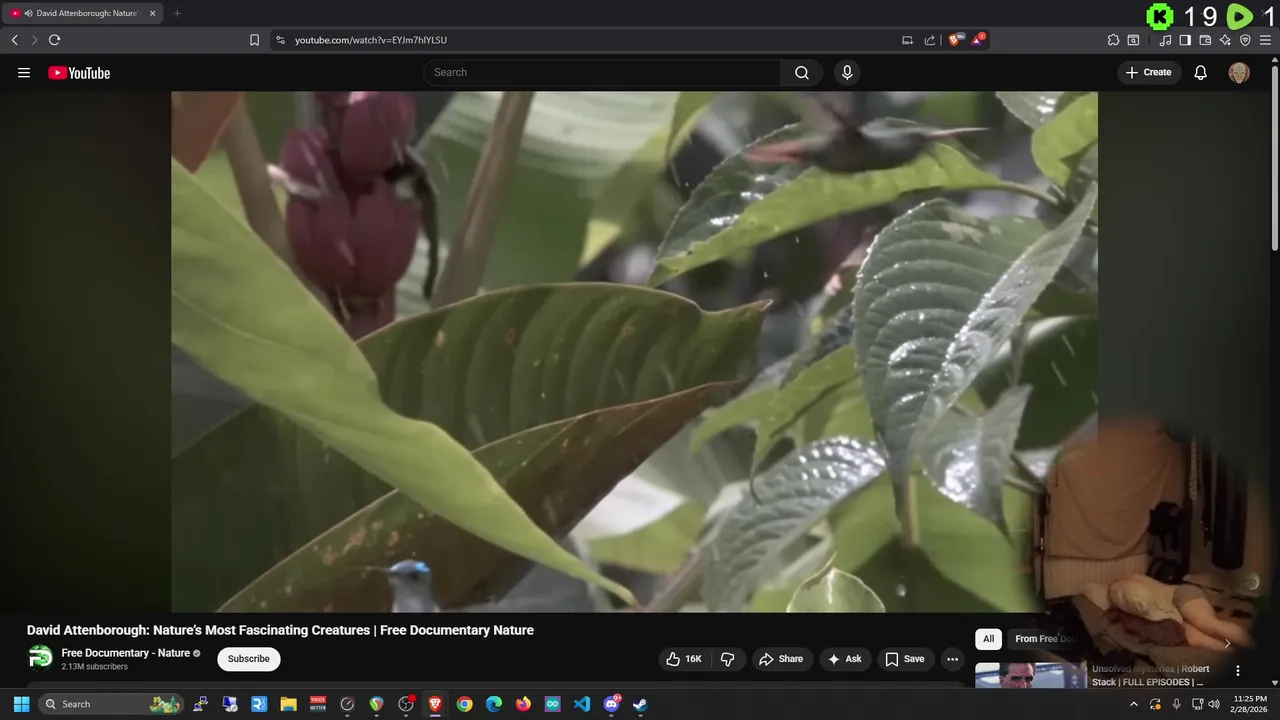The height and width of the screenshot is (720, 1280).
Task: Open Brave Shields lion icon
Action: pyautogui.click(x=955, y=40)
